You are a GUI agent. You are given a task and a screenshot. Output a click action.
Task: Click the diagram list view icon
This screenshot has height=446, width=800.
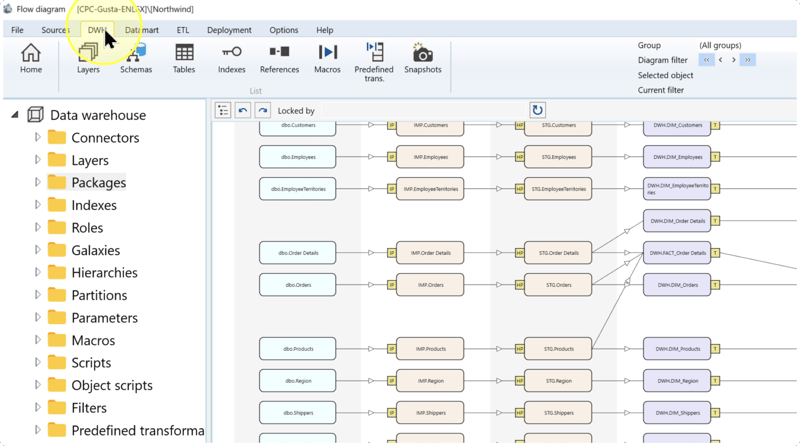click(x=223, y=110)
